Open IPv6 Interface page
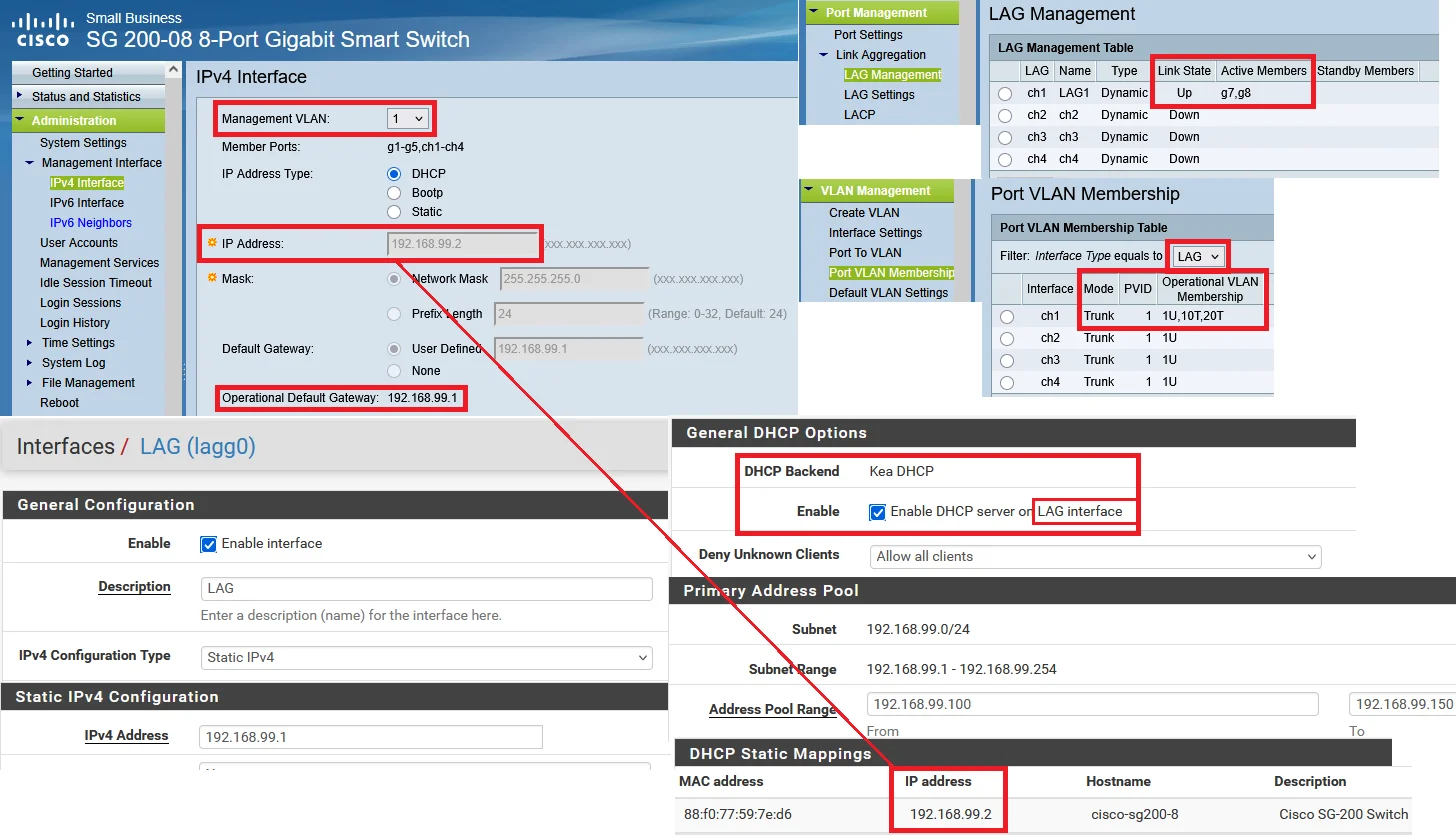 click(x=87, y=203)
